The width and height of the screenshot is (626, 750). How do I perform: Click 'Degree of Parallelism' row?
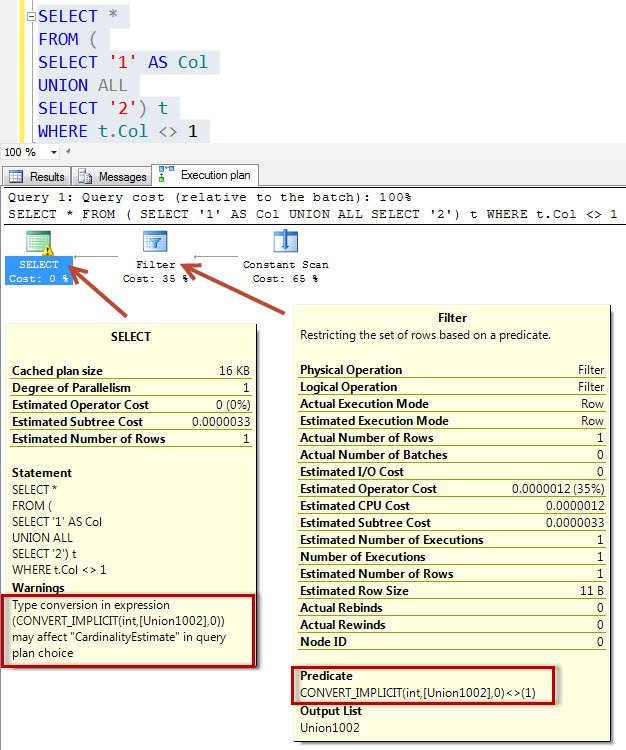coord(131,387)
